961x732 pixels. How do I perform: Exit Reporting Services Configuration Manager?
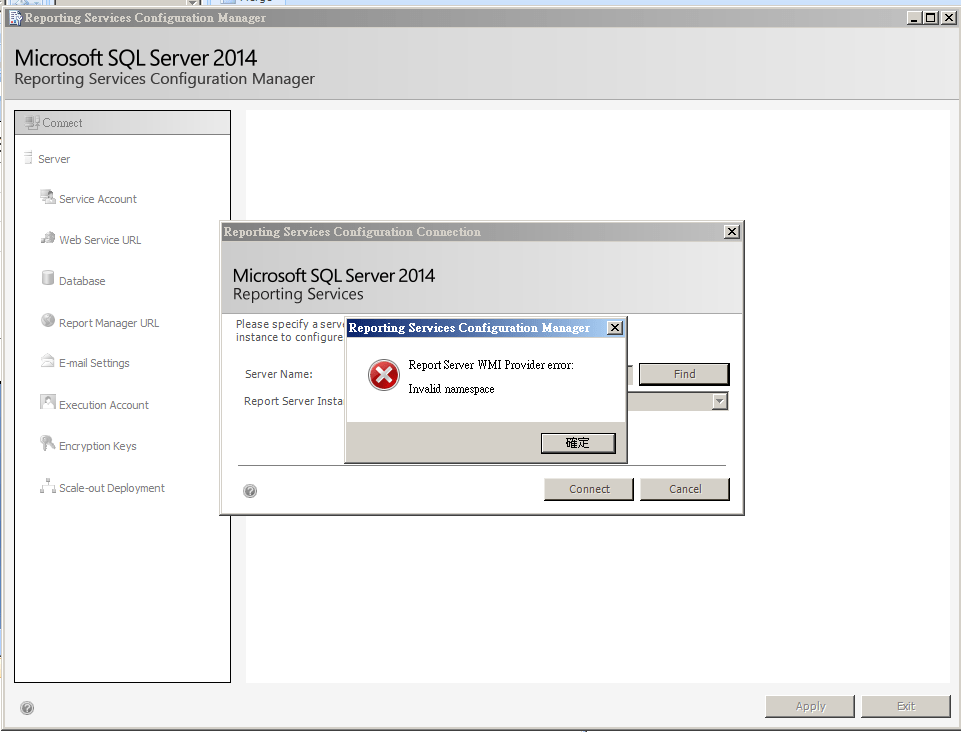(x=905, y=706)
